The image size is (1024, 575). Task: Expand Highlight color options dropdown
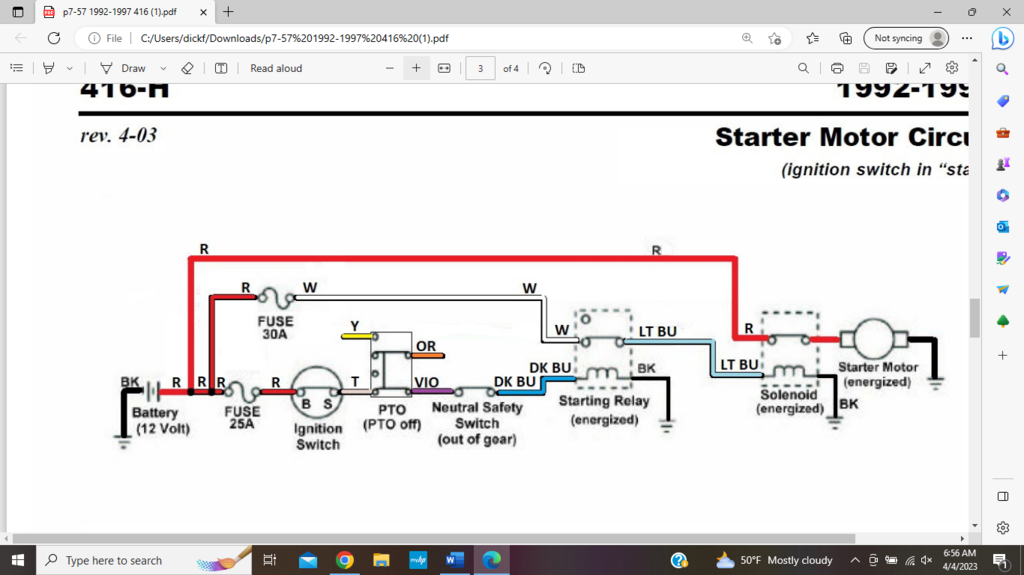[x=69, y=68]
